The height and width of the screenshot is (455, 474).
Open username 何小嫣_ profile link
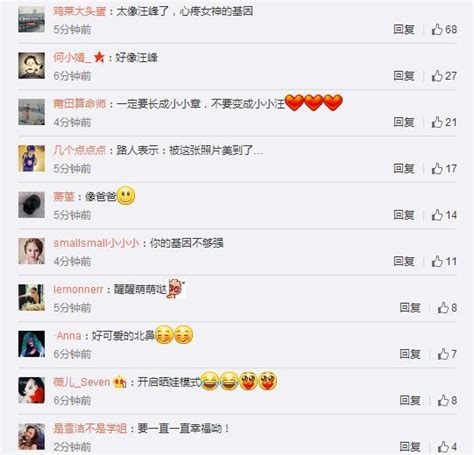click(x=72, y=57)
